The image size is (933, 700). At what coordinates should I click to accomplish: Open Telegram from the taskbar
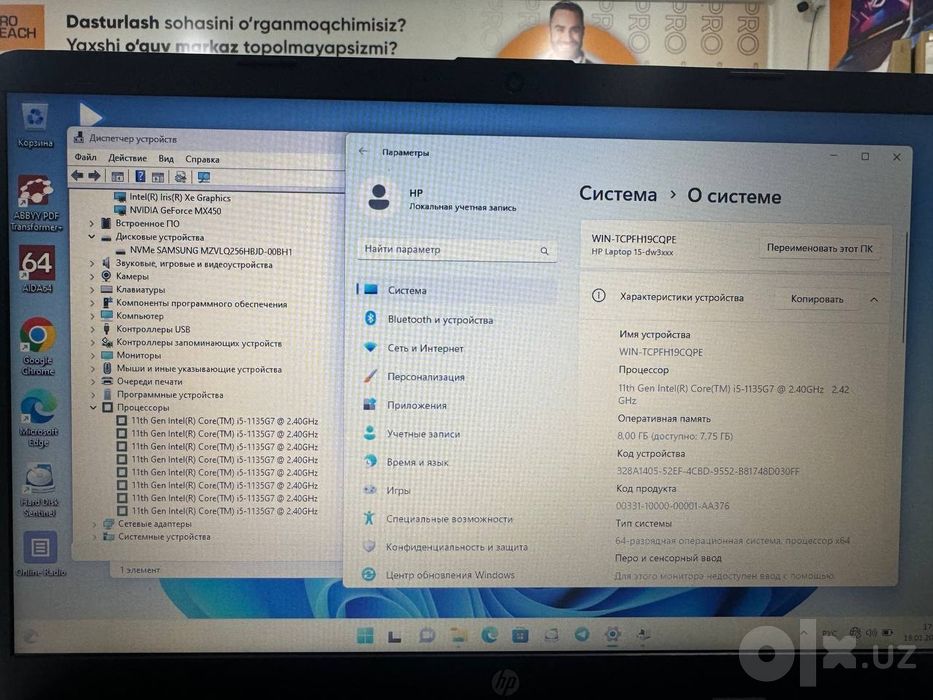point(582,635)
